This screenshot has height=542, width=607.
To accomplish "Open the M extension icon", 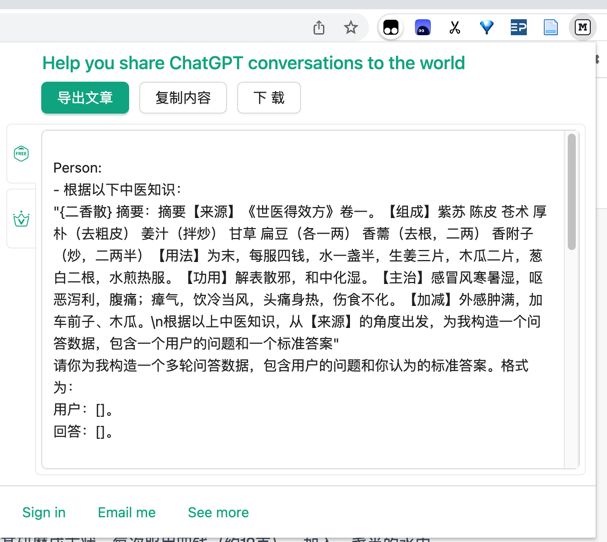I will 582,27.
